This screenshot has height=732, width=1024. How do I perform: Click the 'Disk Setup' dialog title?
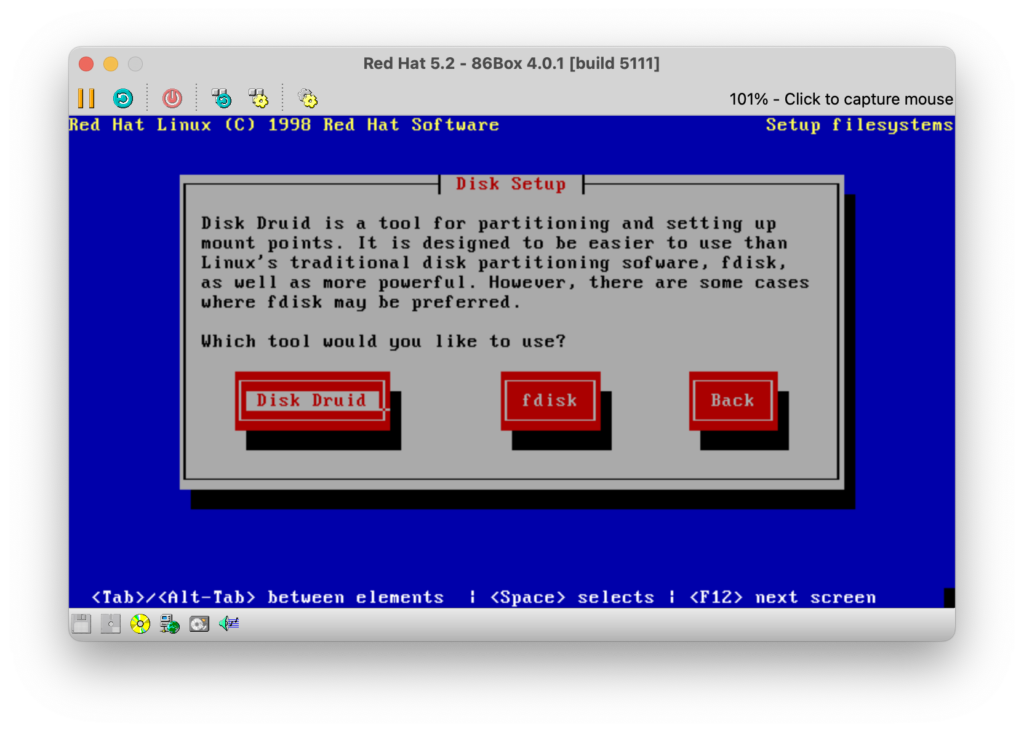click(511, 184)
